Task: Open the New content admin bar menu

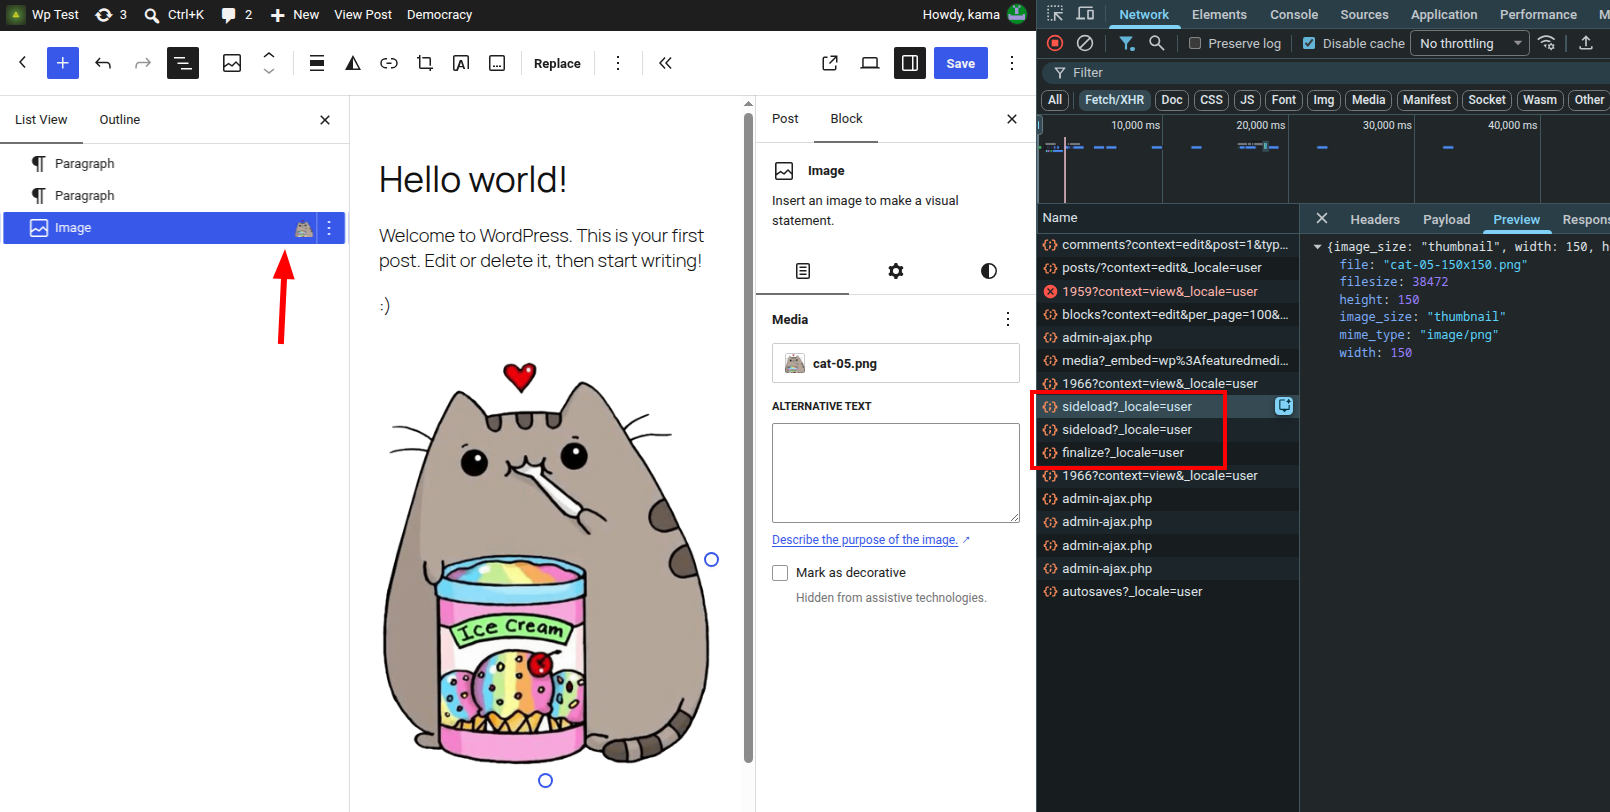Action: 295,15
